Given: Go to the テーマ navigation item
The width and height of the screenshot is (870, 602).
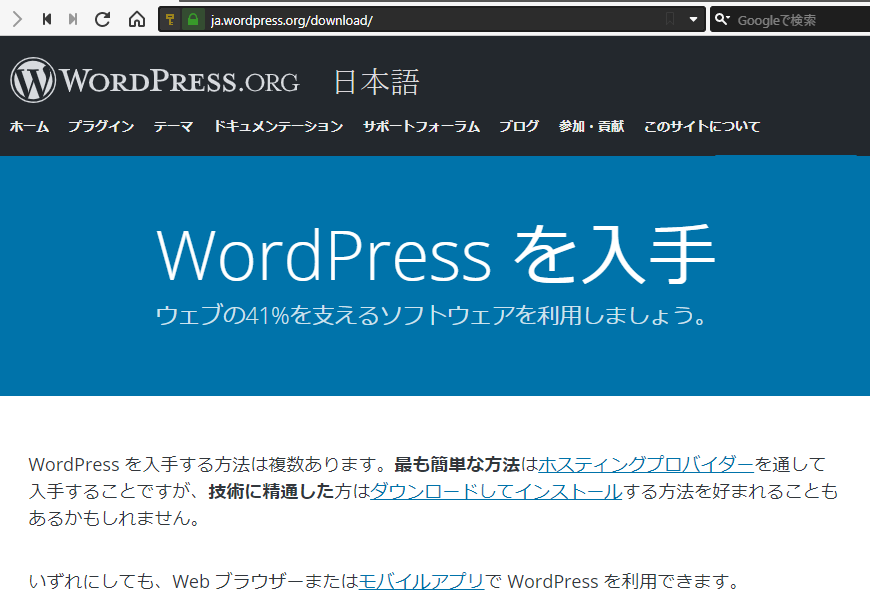Looking at the screenshot, I should [173, 127].
